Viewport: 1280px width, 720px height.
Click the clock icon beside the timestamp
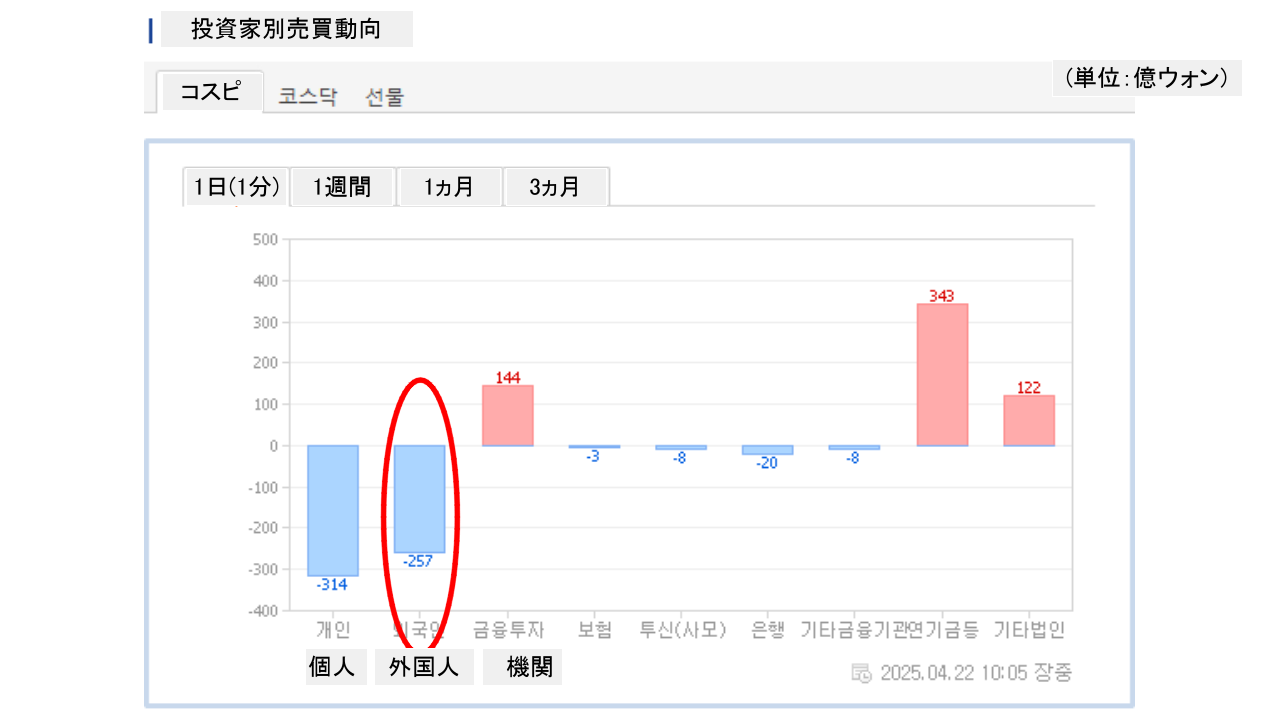point(861,672)
